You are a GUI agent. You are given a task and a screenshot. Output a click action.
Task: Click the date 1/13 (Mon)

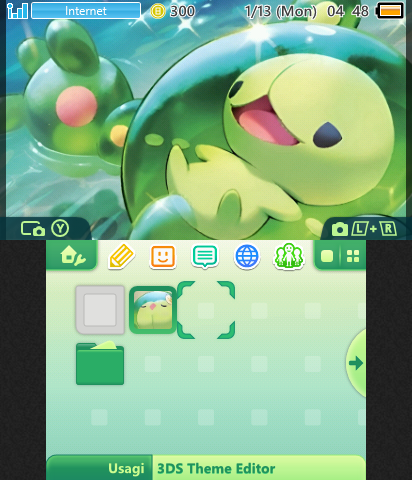[280, 12]
